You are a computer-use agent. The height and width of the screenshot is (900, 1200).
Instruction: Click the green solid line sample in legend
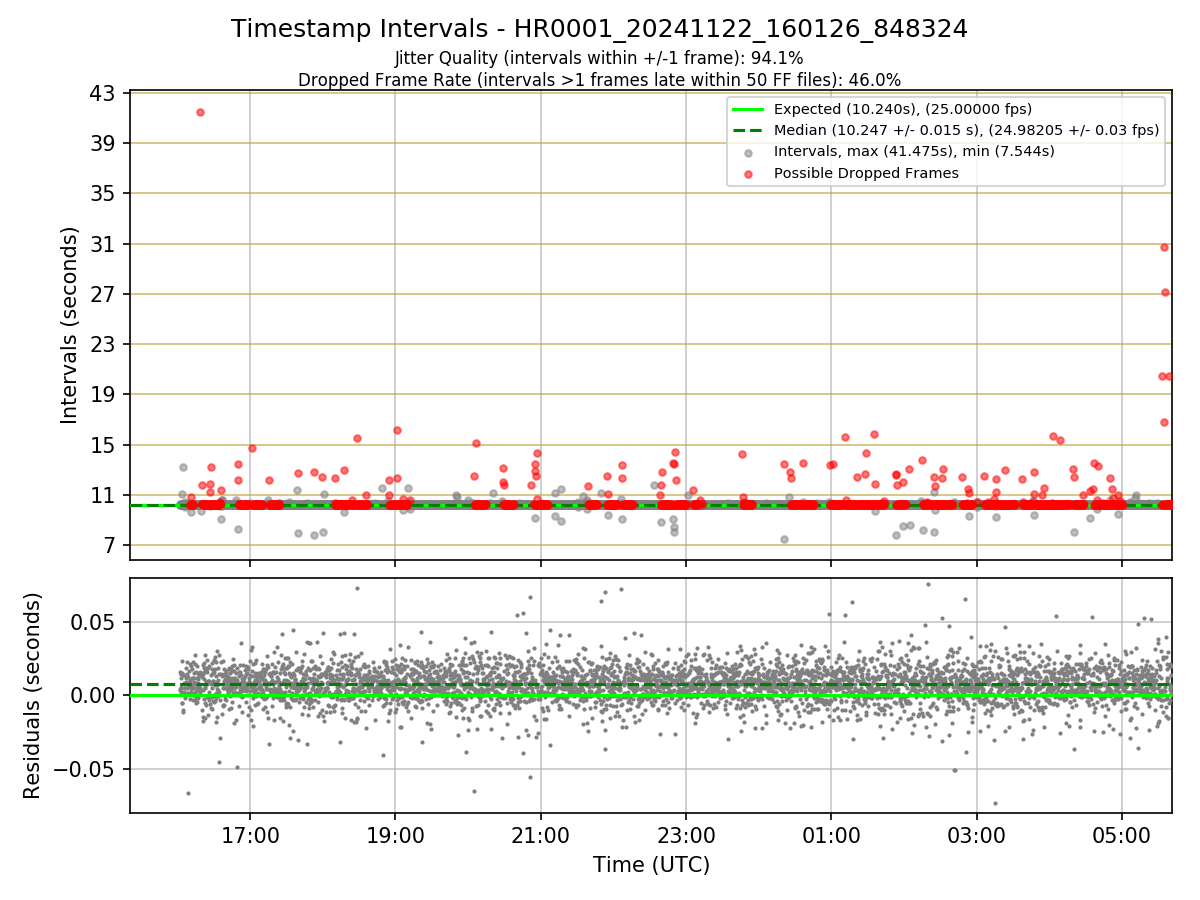click(748, 110)
